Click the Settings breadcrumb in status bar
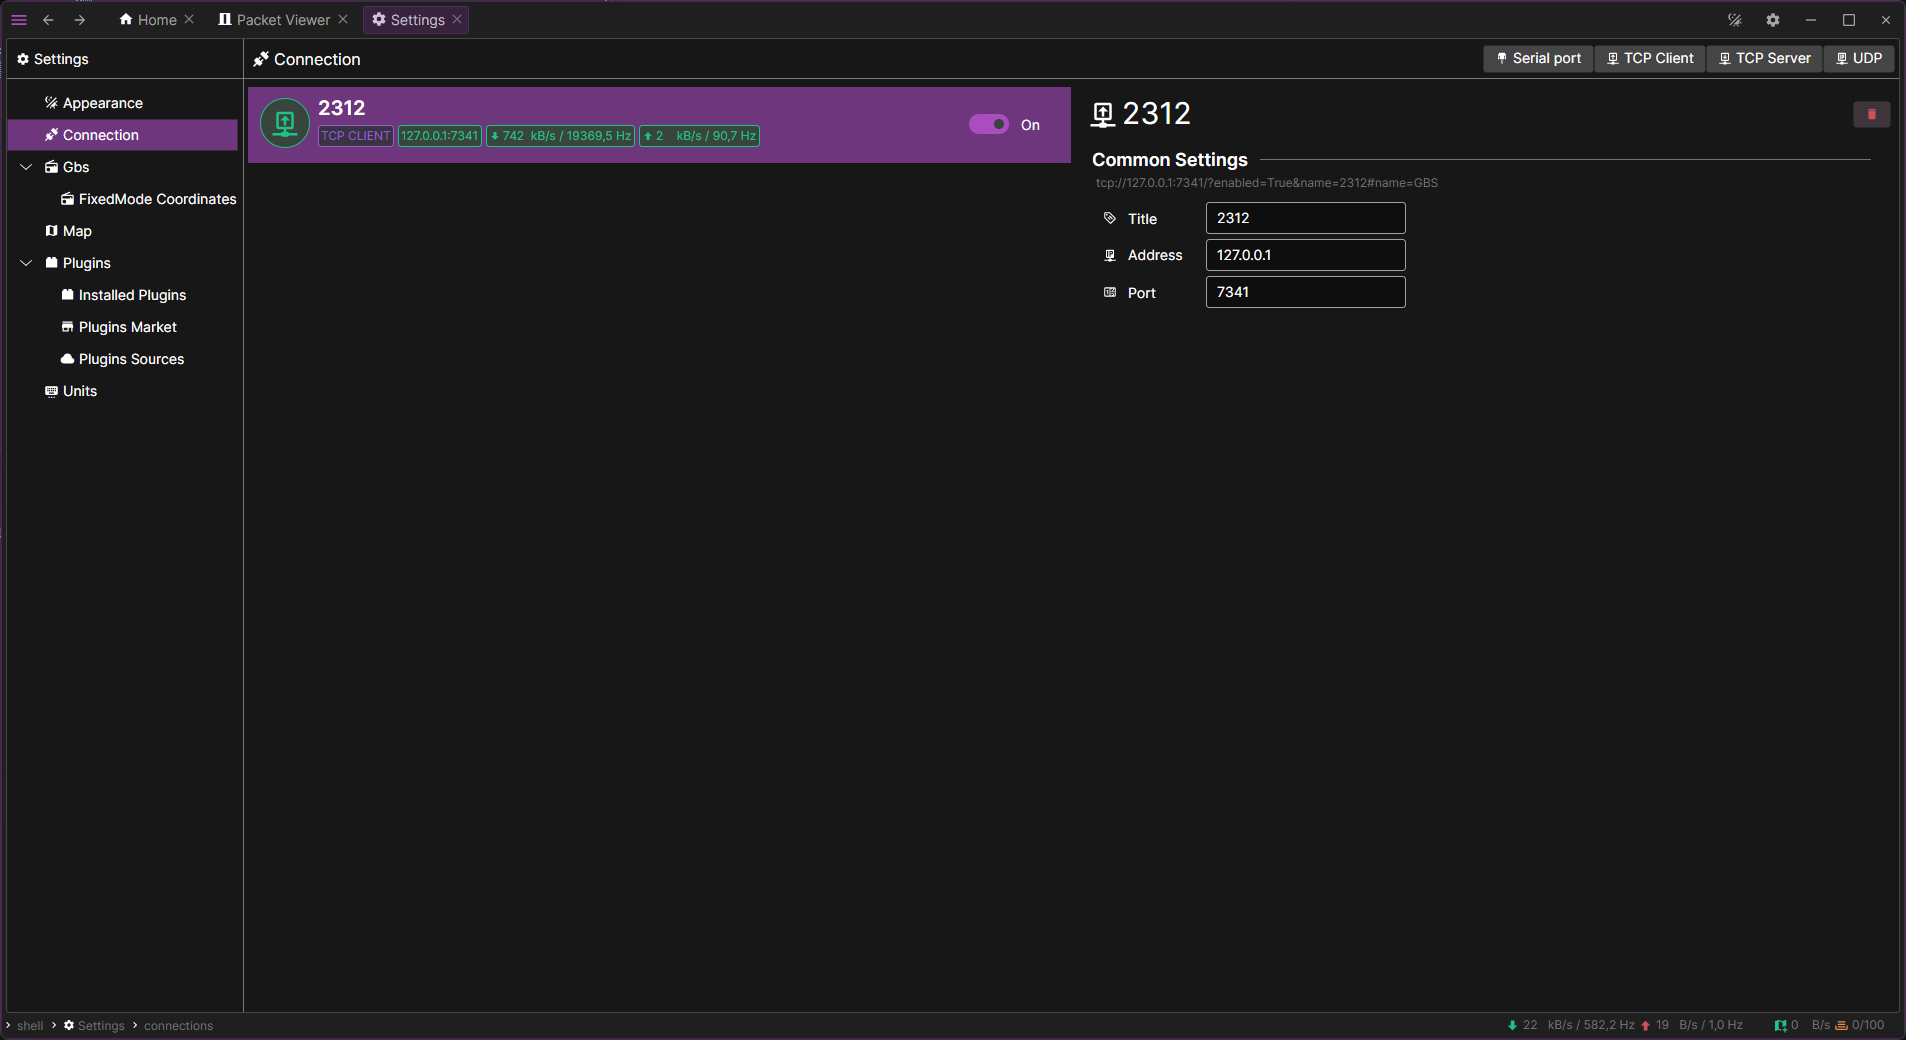 94,1026
